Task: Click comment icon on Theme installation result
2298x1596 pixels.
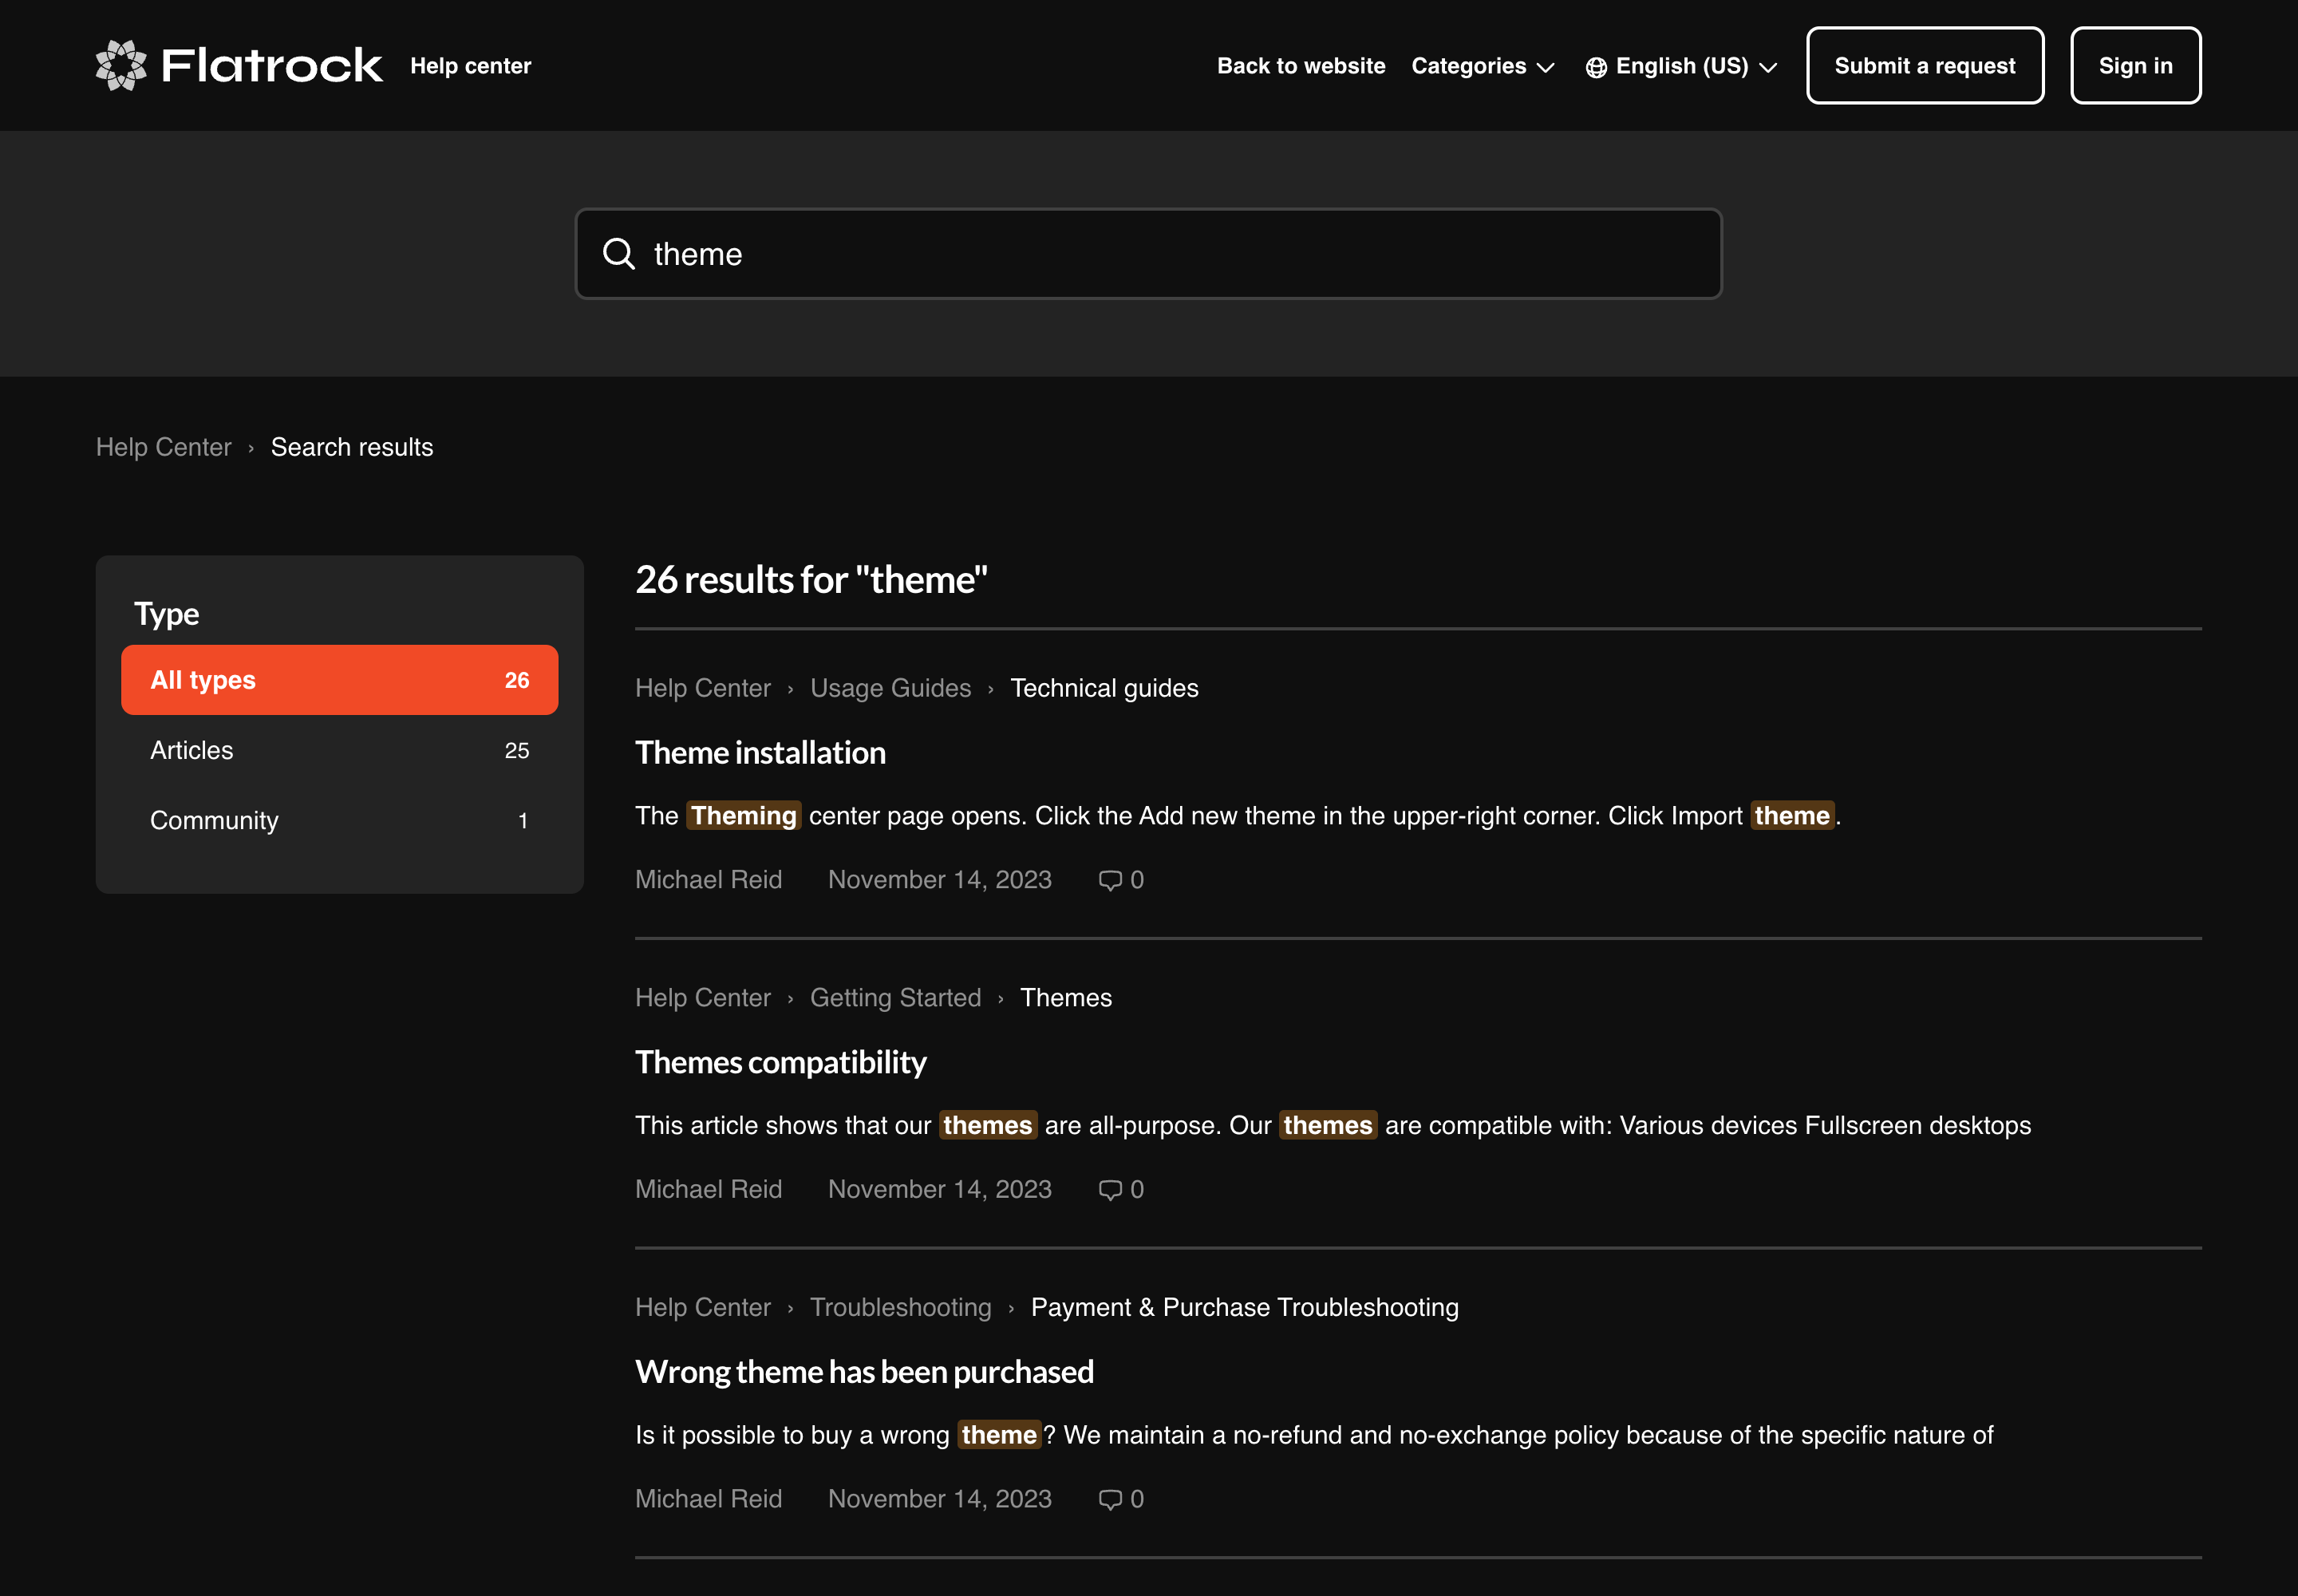Action: tap(1110, 880)
